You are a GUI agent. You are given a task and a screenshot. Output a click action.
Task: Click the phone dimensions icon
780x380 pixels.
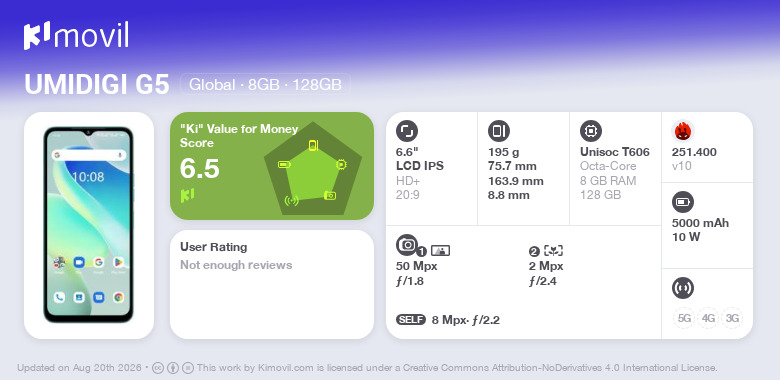[x=499, y=131]
